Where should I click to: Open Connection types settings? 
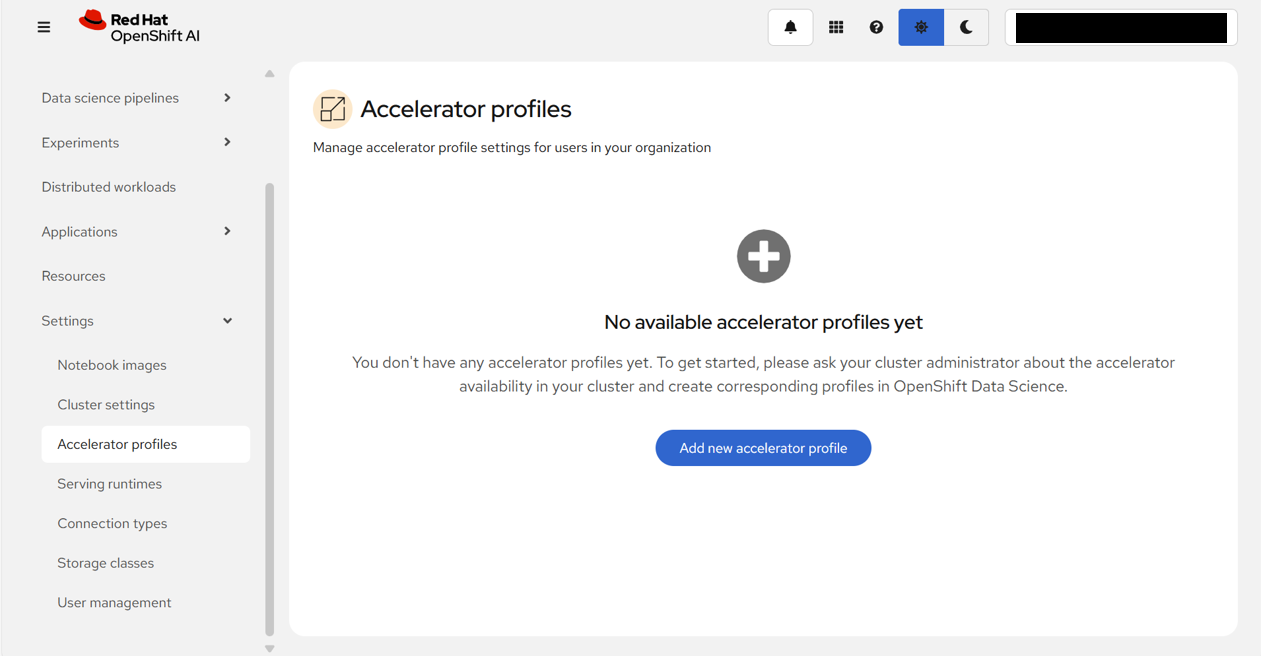pos(146,523)
